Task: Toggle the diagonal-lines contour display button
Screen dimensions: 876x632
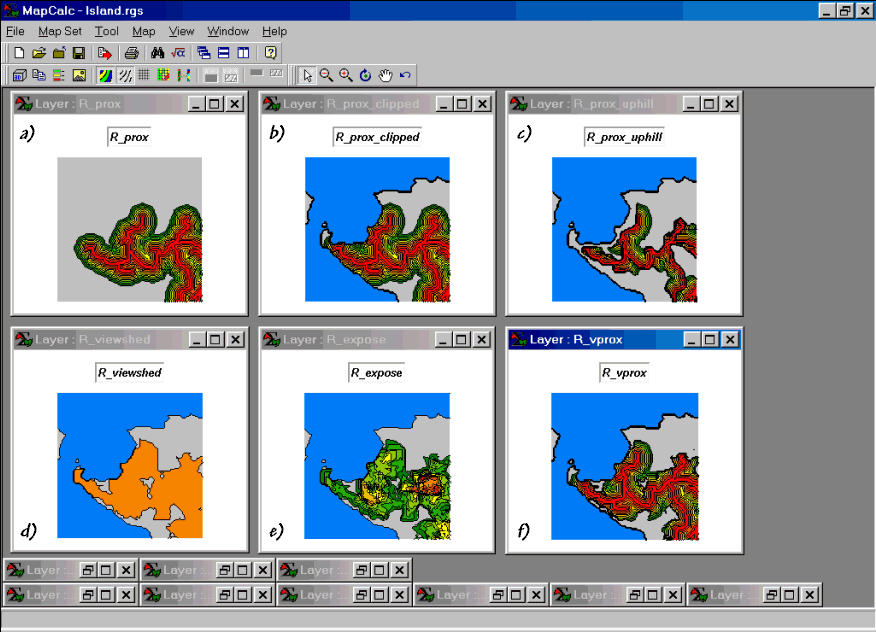Action: click(125, 75)
